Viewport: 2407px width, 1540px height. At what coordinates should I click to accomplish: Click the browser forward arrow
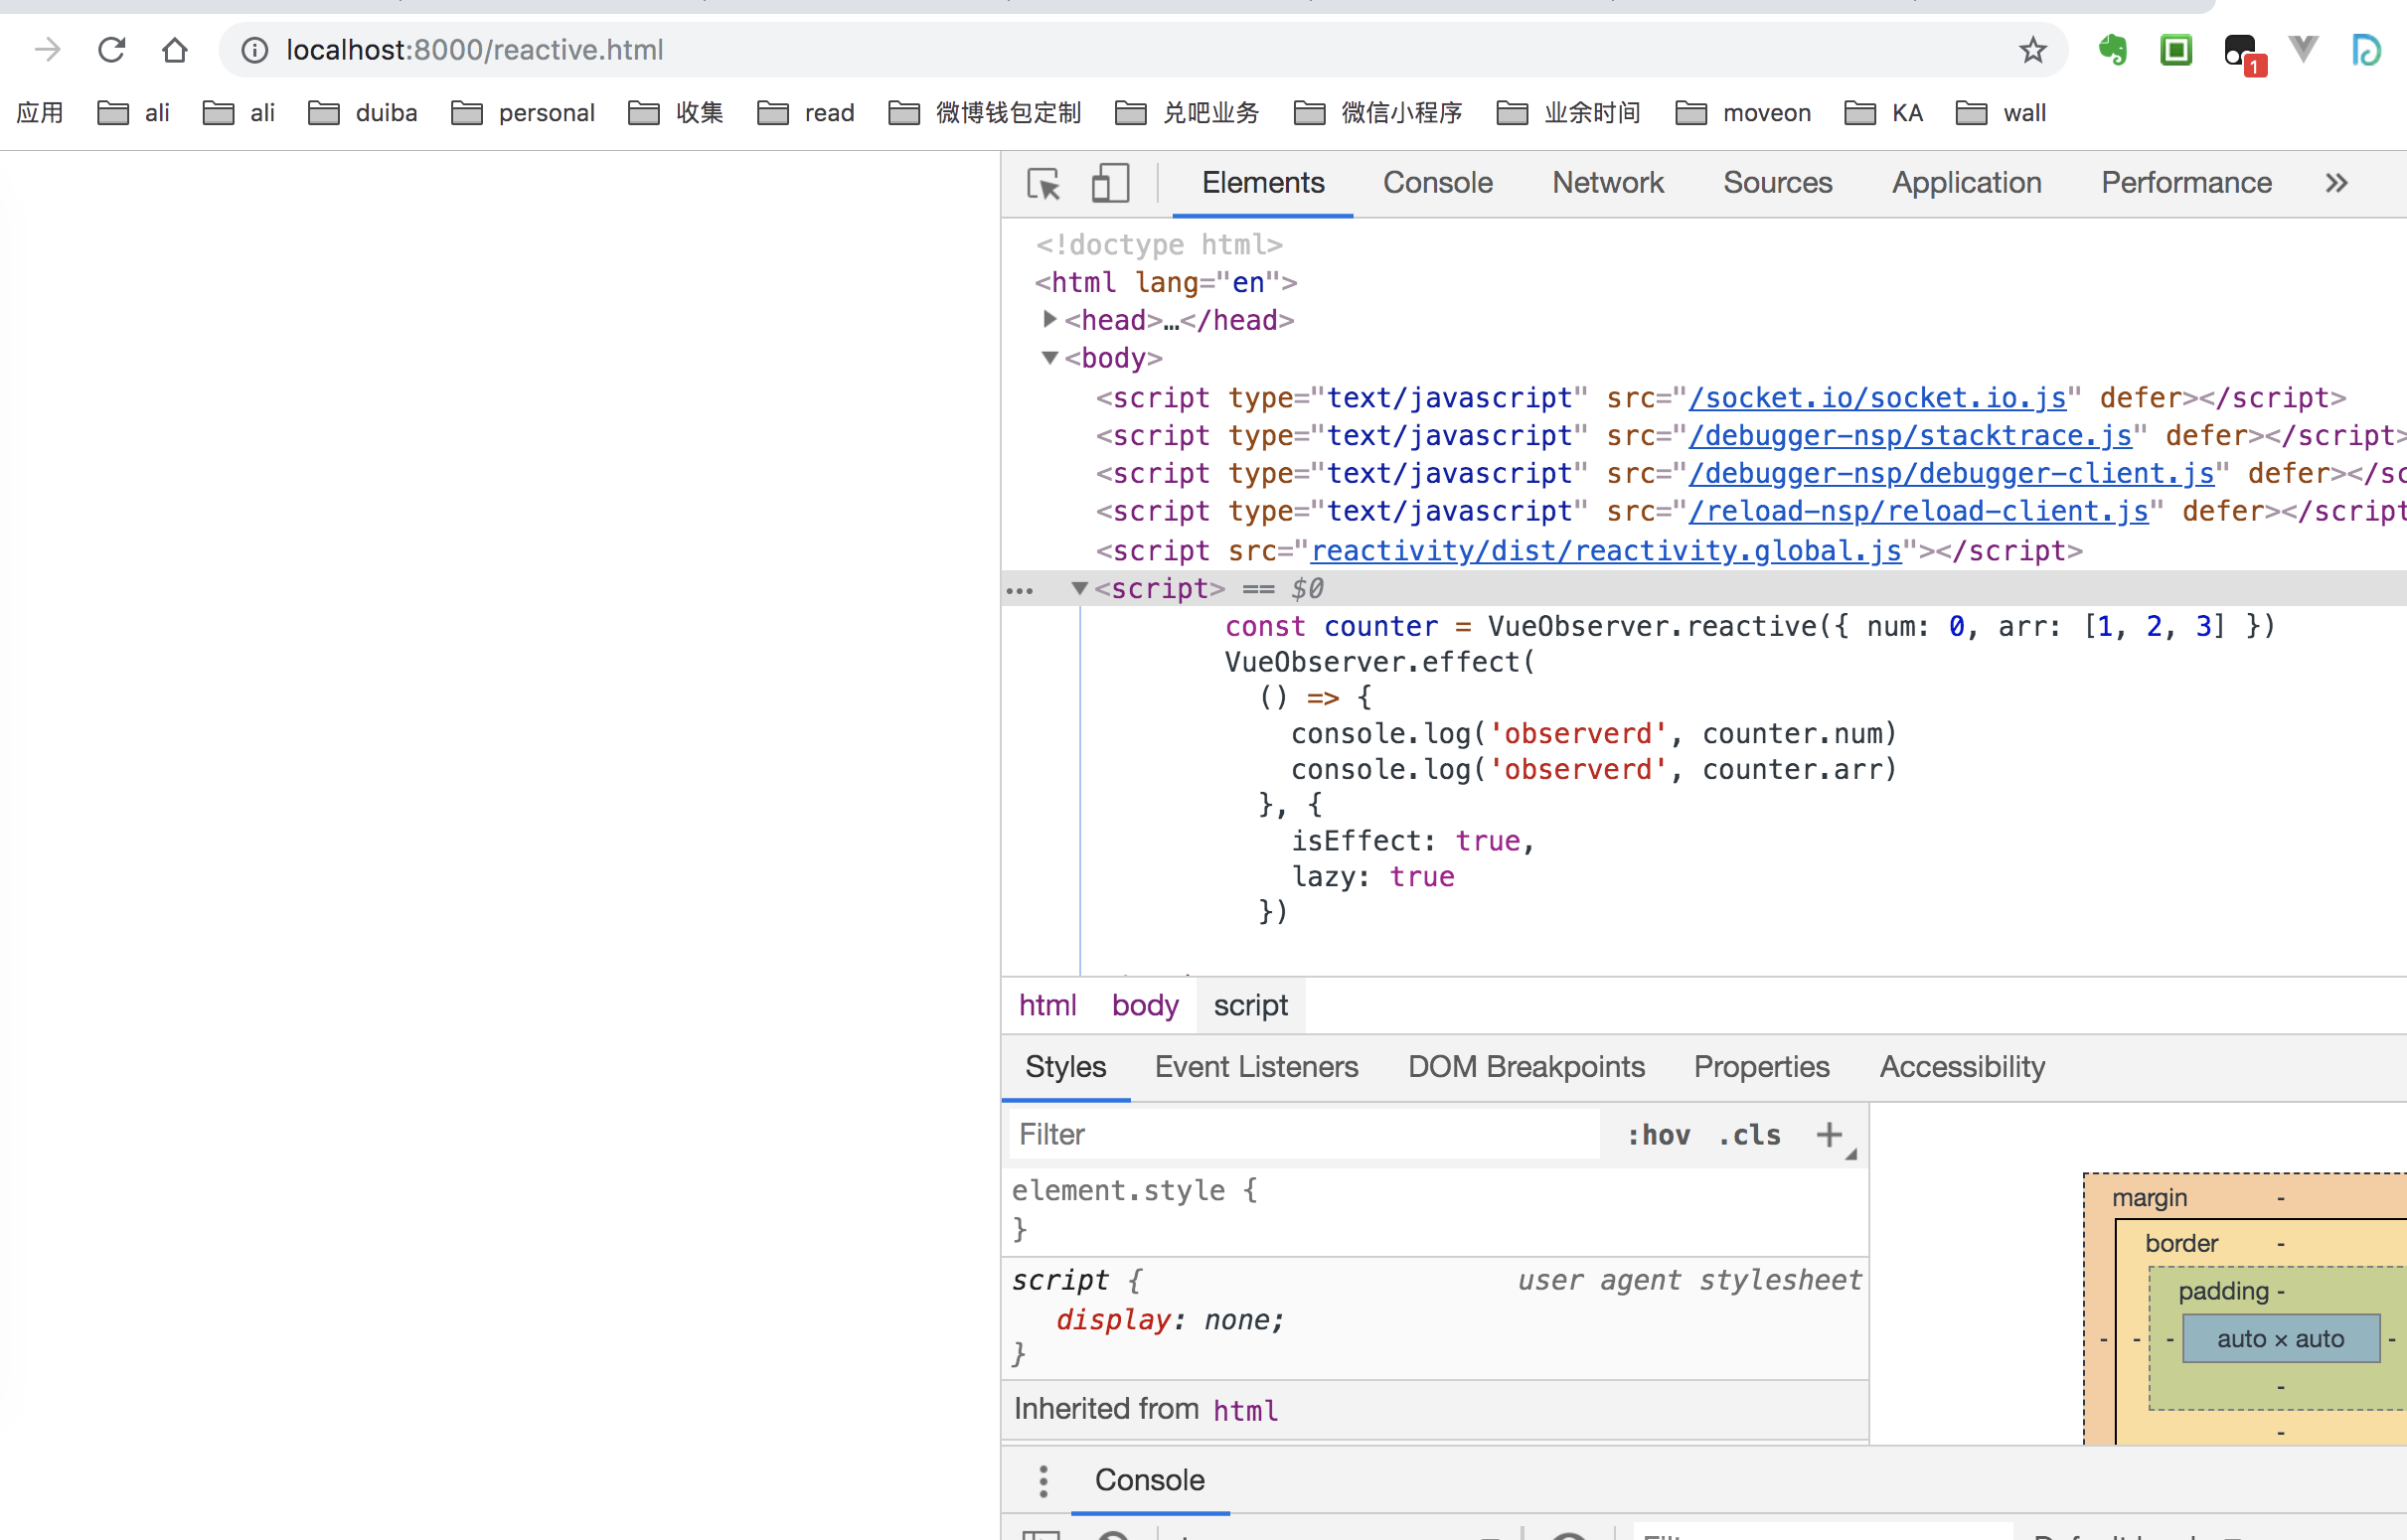(x=47, y=49)
